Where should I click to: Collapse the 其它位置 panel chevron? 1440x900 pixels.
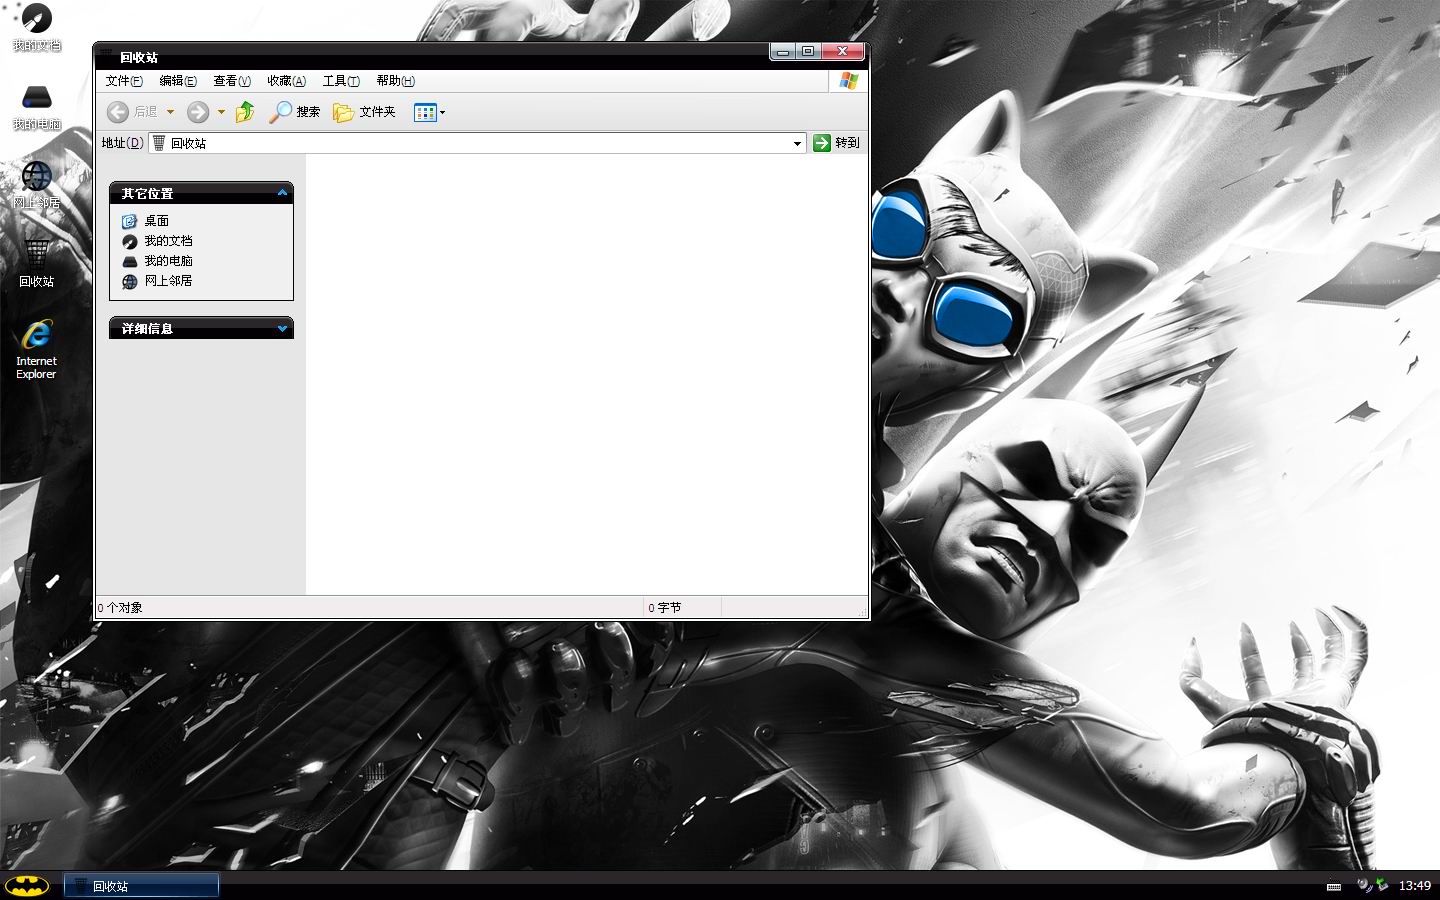point(282,193)
